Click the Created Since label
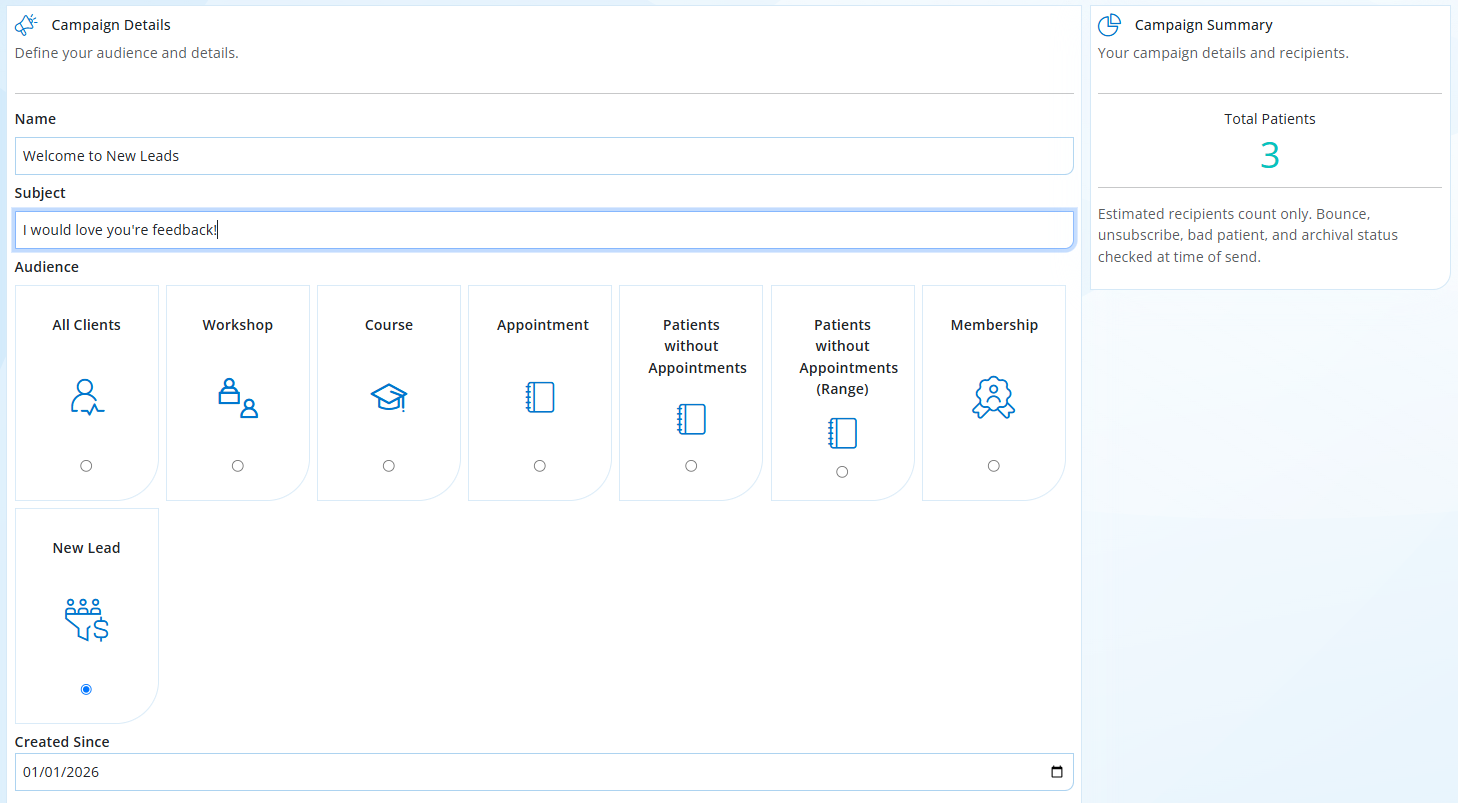The width and height of the screenshot is (1458, 803). [x=62, y=742]
